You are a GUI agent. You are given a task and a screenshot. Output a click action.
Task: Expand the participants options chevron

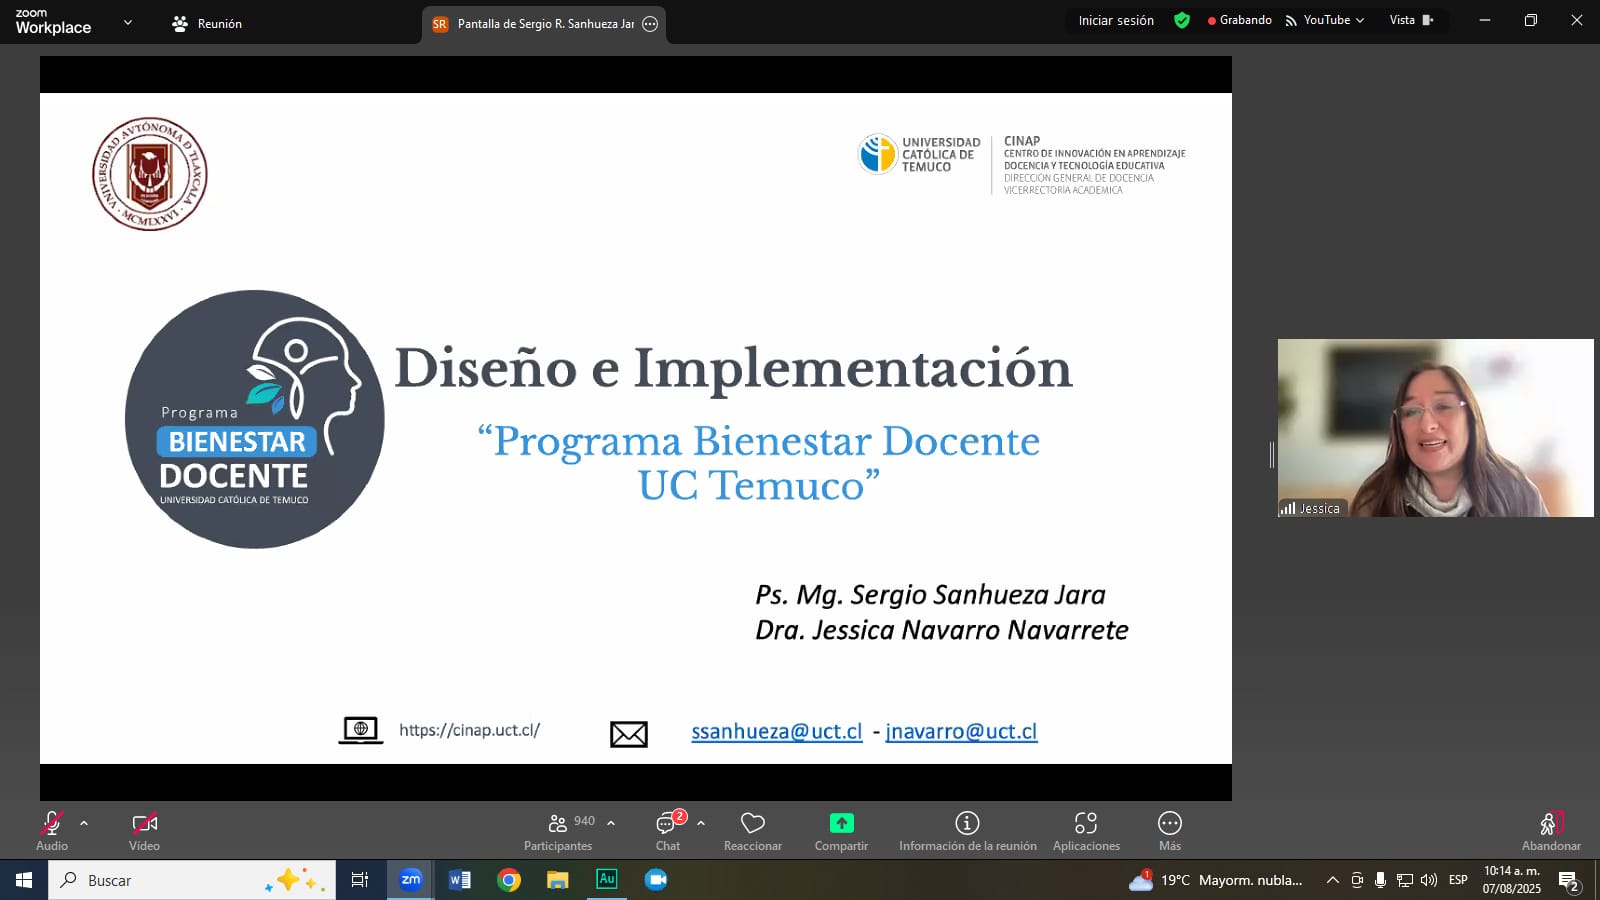point(611,823)
